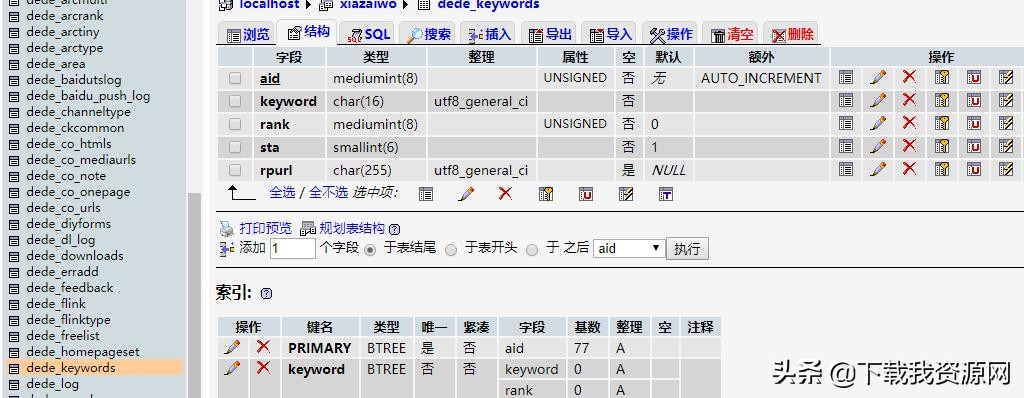Edit the rank field with pencil icon

pos(878,124)
